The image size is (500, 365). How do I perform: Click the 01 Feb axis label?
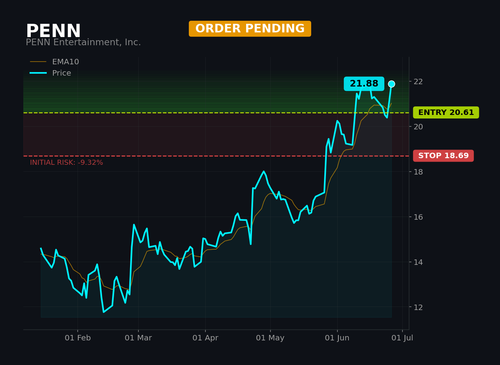[x=78, y=338]
